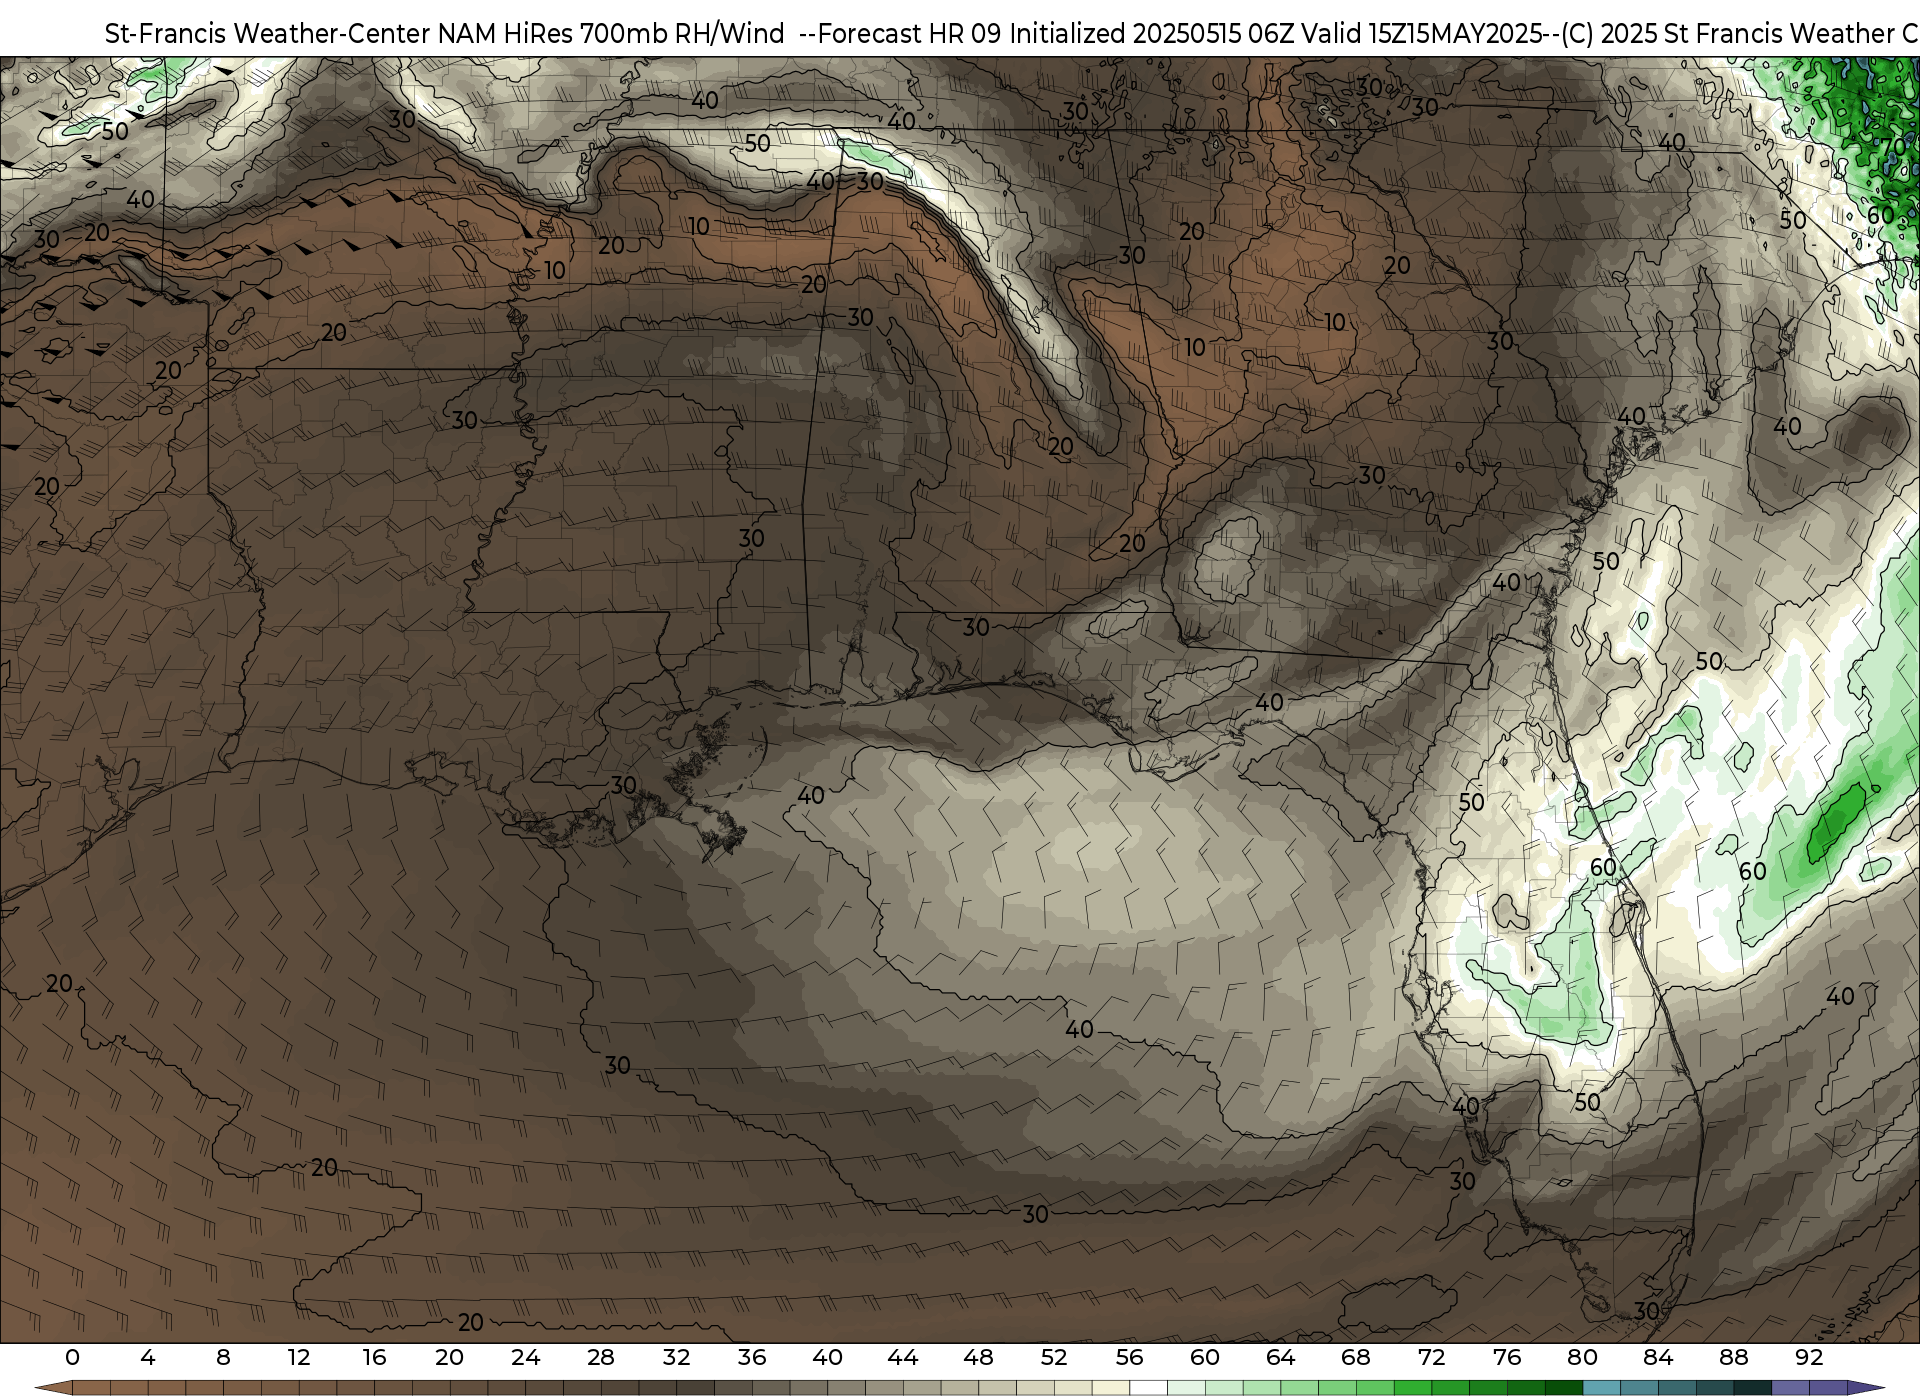Click the 92 label on the color scale
Viewport: 1920px width, 1400px height.
pos(1809,1357)
